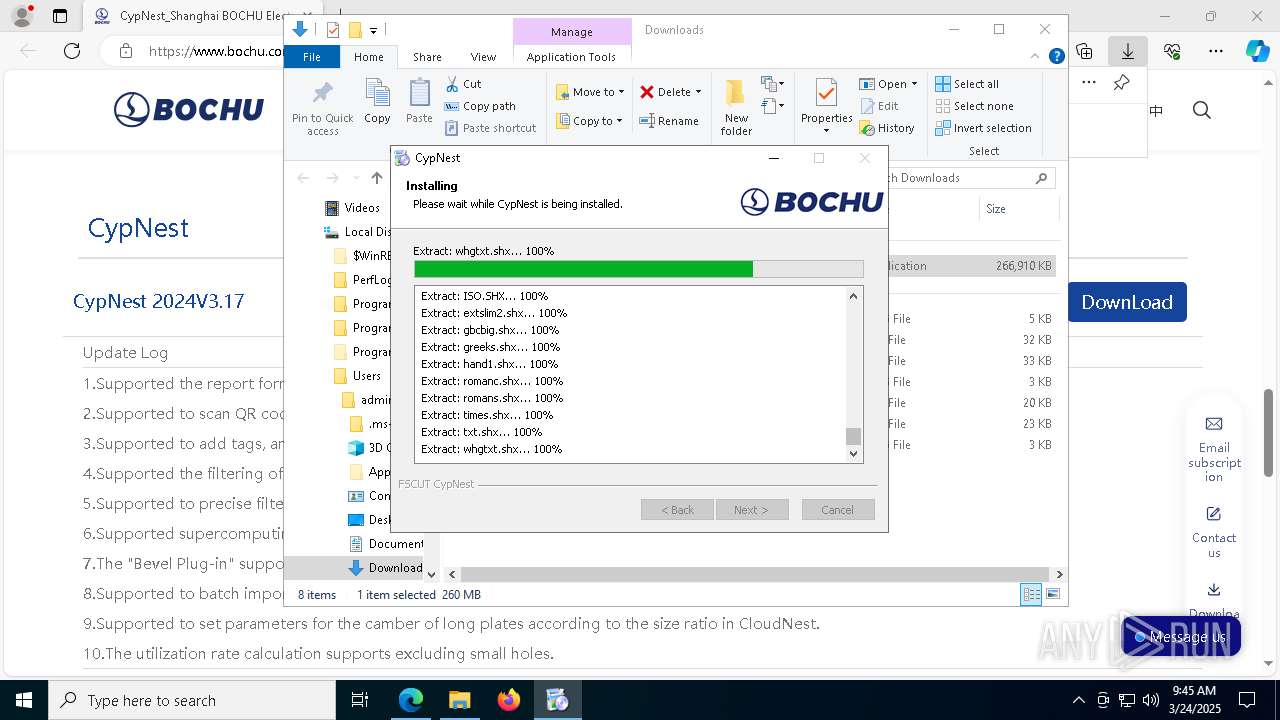Viewport: 1280px width, 720px height.
Task: Click Edge browser refresh button
Action: pos(71,51)
